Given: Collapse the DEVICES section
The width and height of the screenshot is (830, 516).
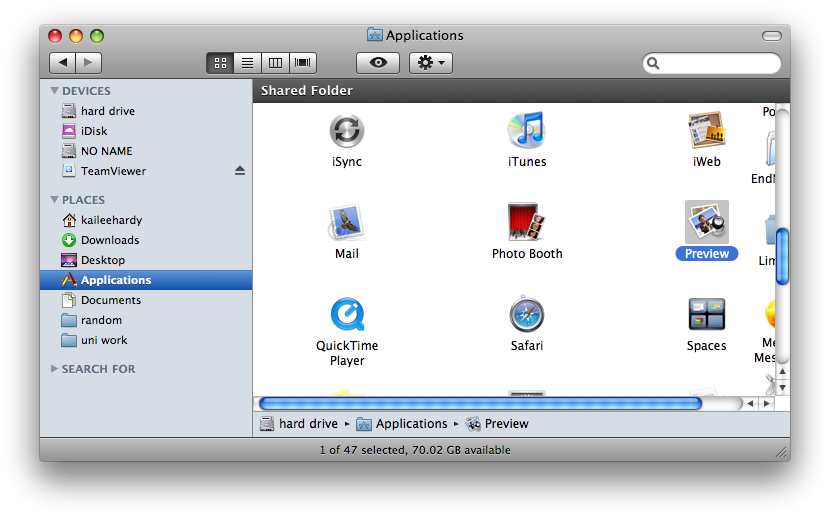Looking at the screenshot, I should point(54,90).
